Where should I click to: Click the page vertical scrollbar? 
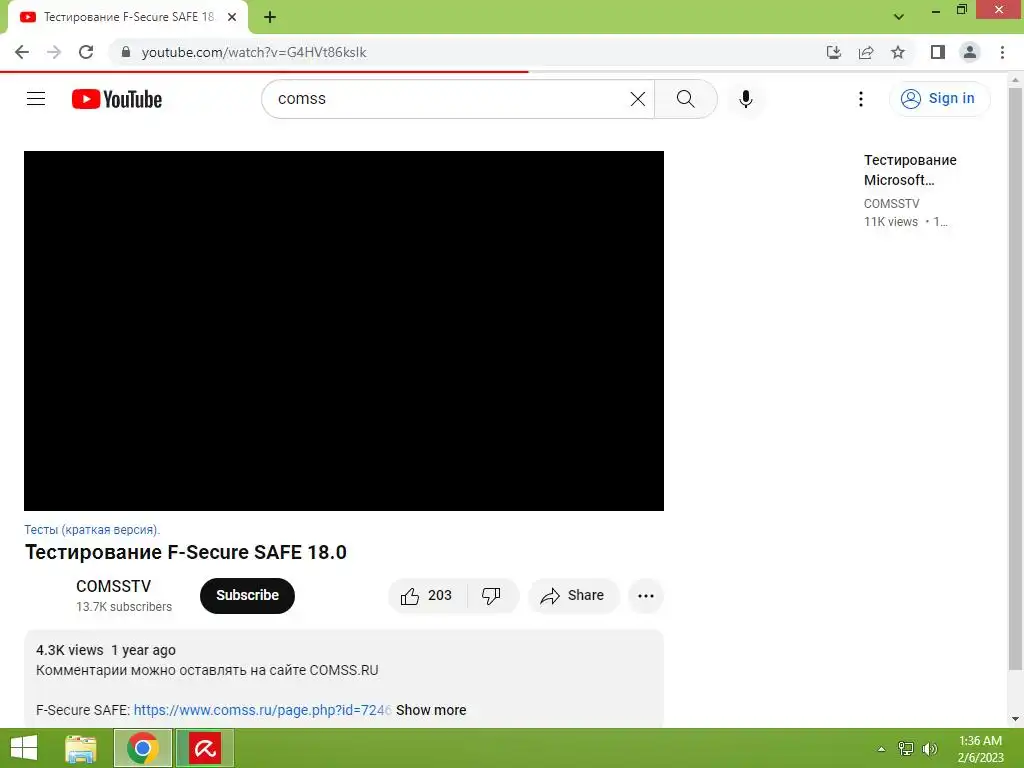coord(1015,379)
